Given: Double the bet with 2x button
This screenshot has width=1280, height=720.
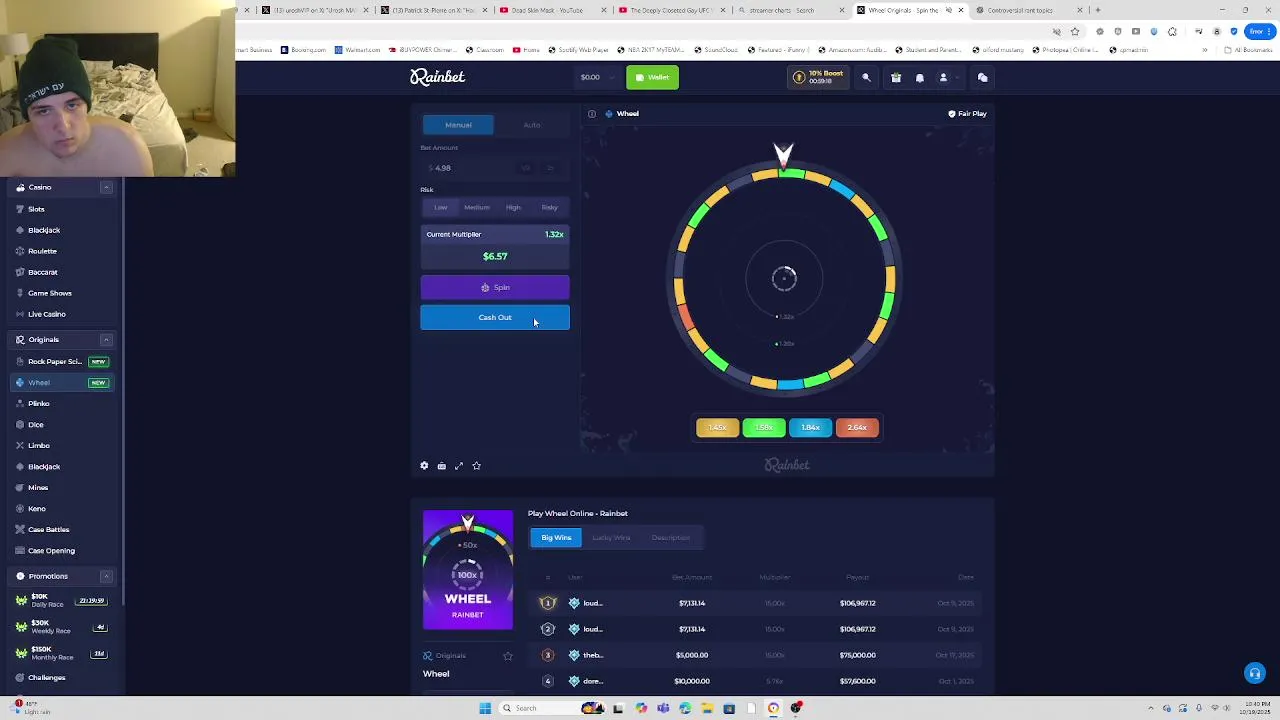Looking at the screenshot, I should pos(551,168).
